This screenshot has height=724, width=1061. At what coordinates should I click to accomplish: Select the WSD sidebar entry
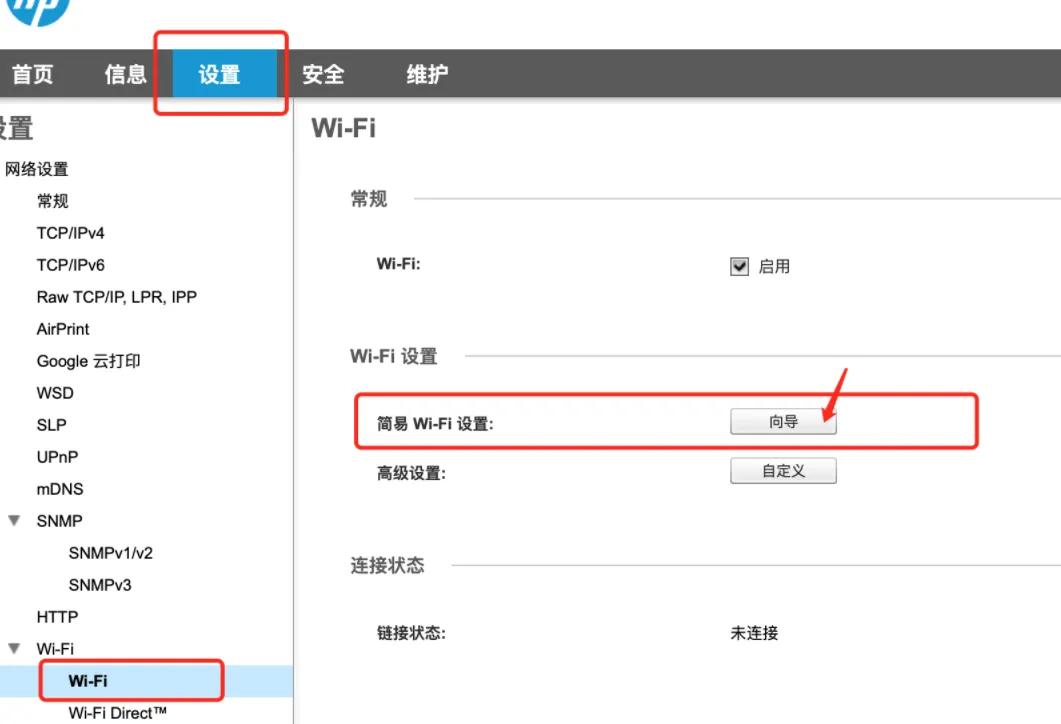tap(54, 393)
